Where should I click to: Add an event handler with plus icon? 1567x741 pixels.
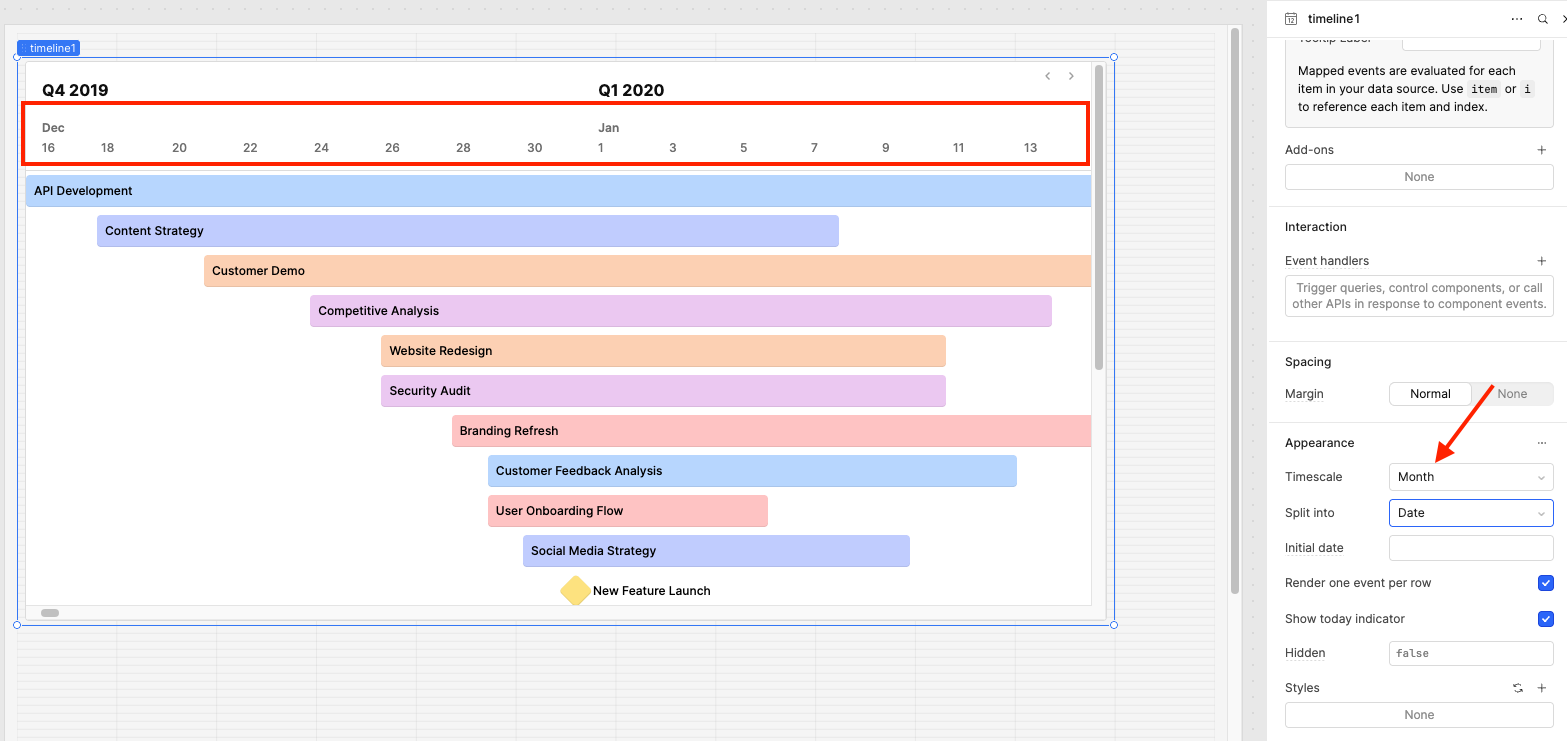(x=1541, y=261)
